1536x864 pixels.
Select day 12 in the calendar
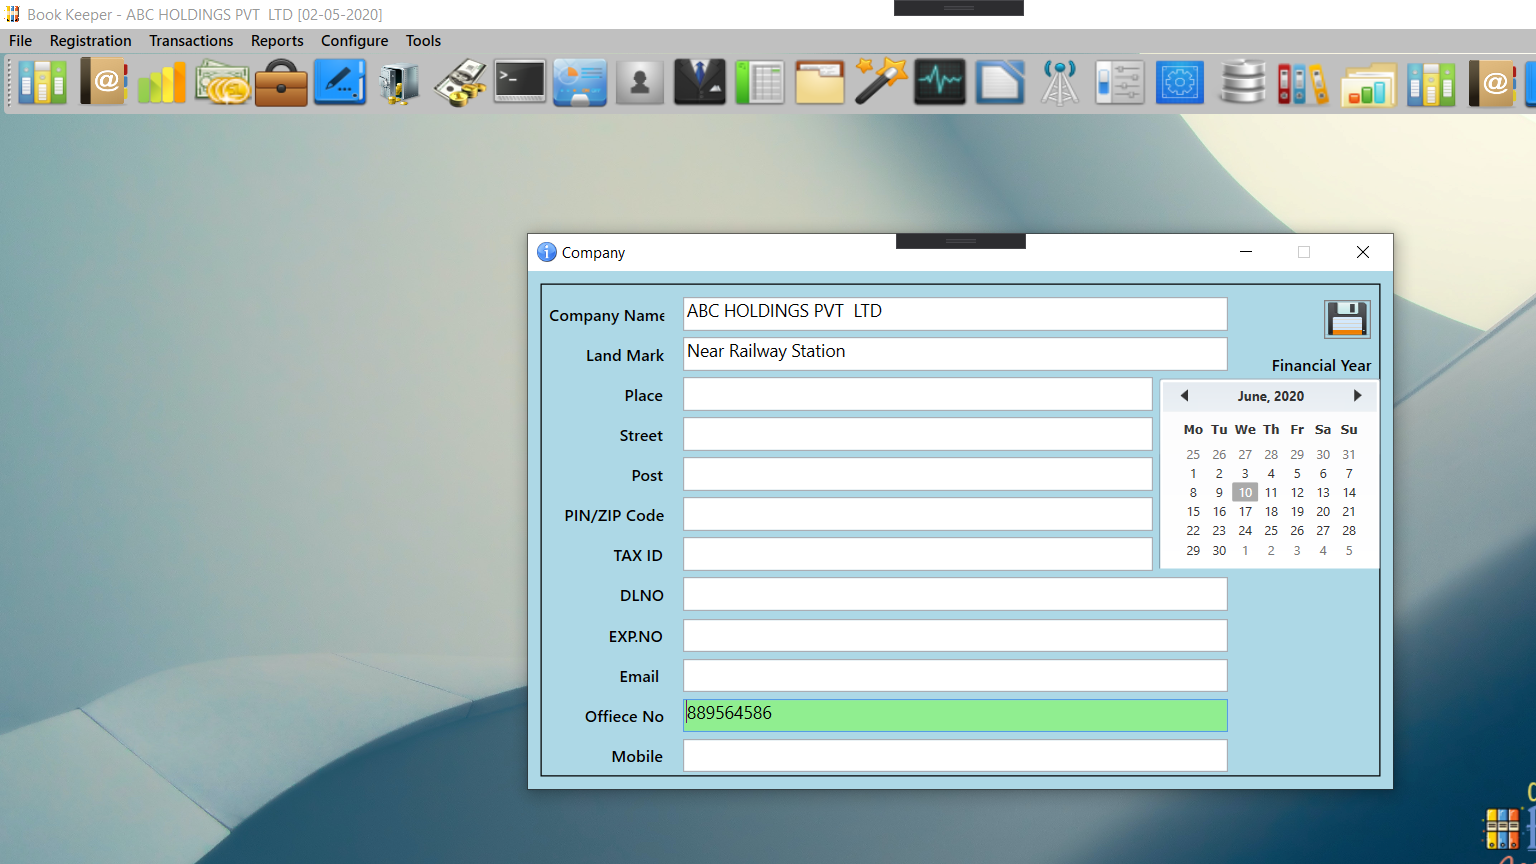click(1297, 492)
